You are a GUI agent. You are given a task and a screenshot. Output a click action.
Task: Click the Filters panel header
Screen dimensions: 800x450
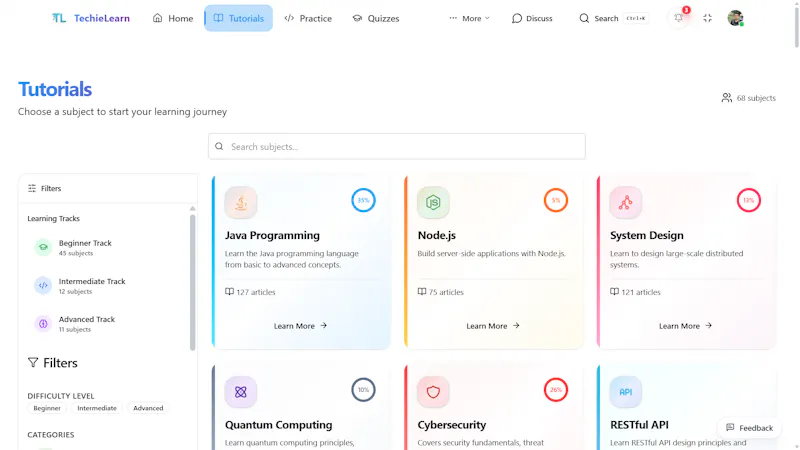(108, 188)
